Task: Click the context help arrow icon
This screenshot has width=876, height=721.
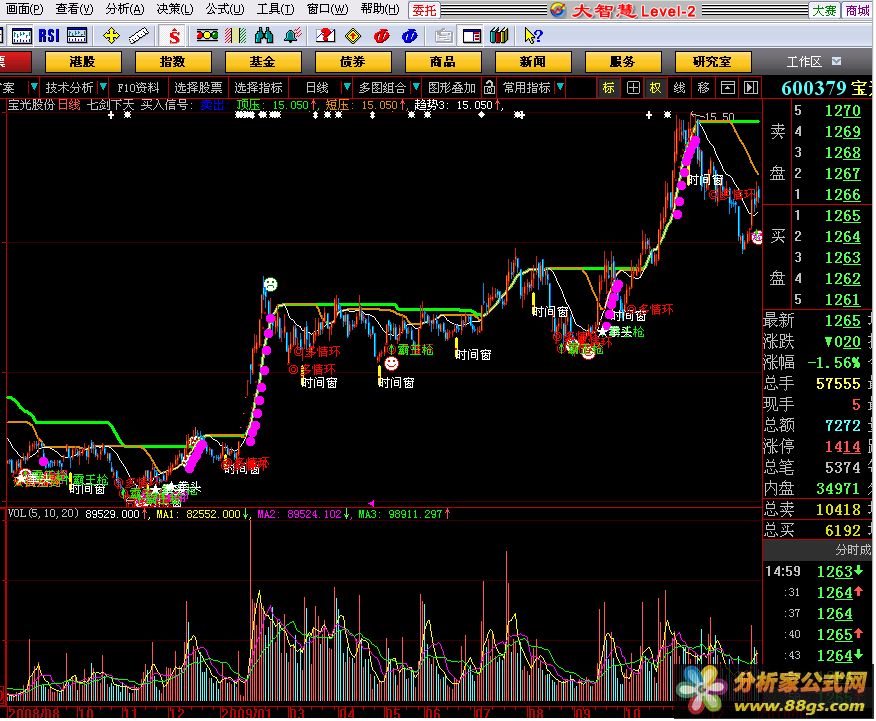Action: click(x=533, y=36)
